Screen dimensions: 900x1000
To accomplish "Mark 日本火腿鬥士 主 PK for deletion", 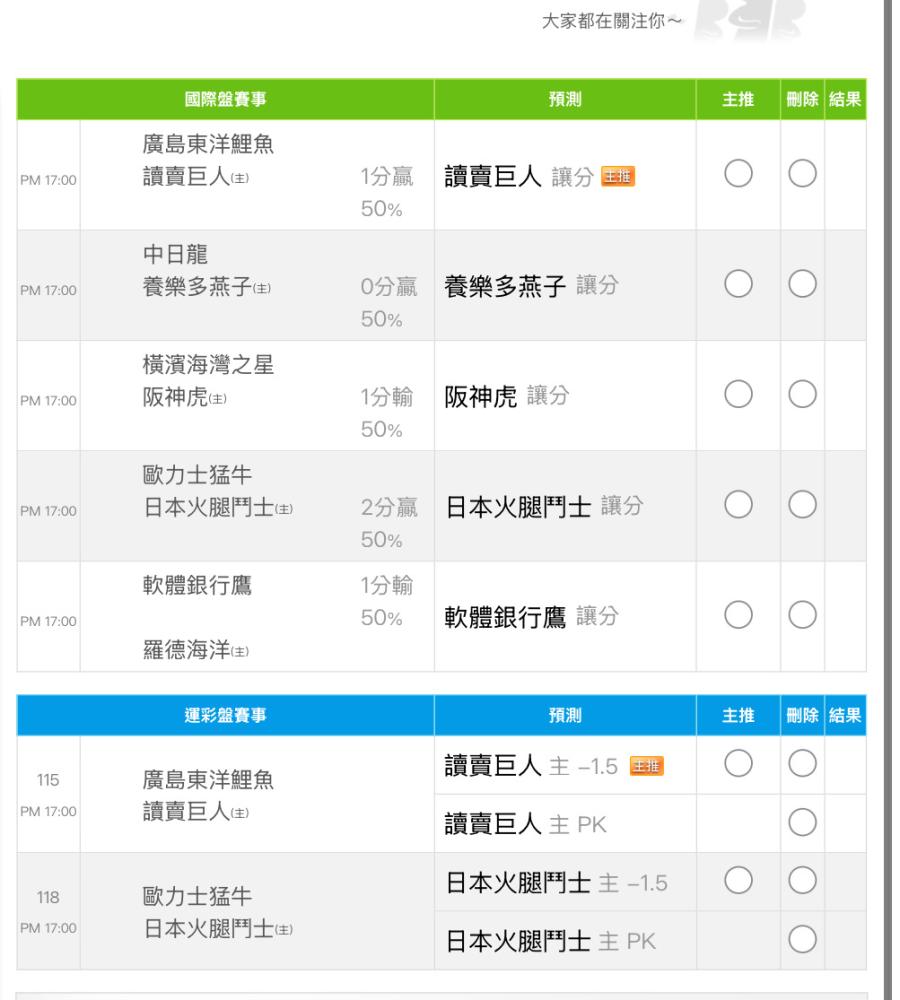I will (802, 940).
